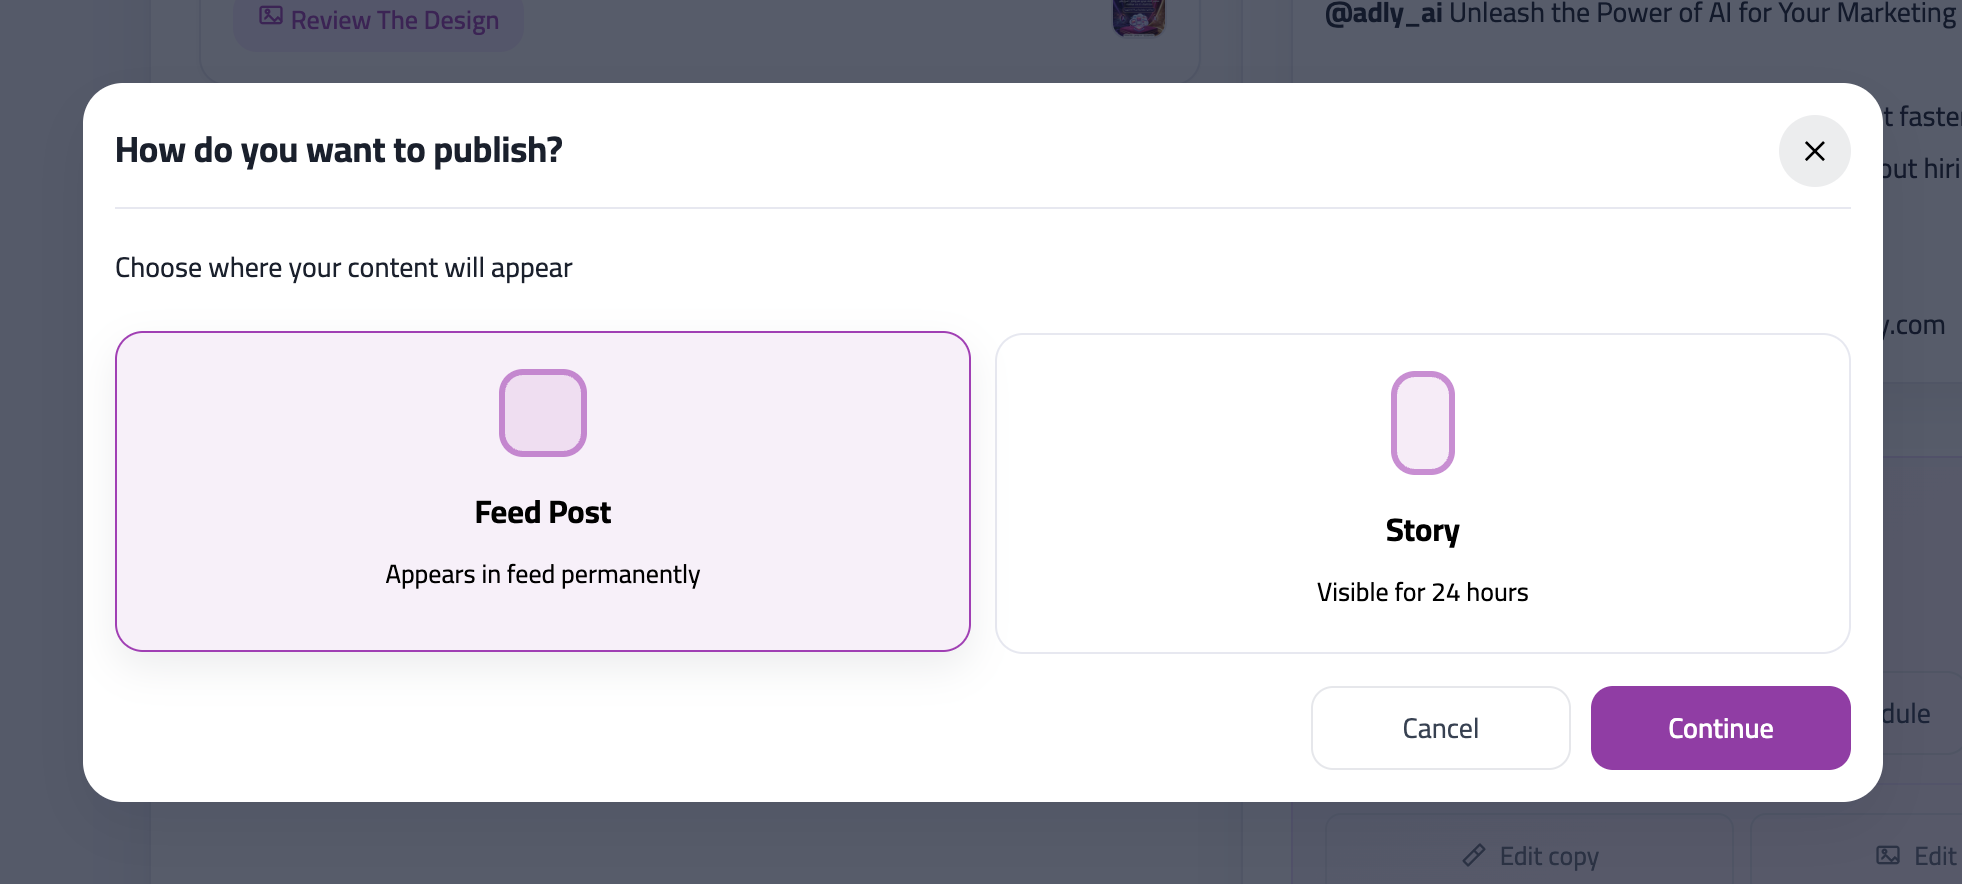Cancel the publish selection
The width and height of the screenshot is (1962, 884).
(1440, 728)
